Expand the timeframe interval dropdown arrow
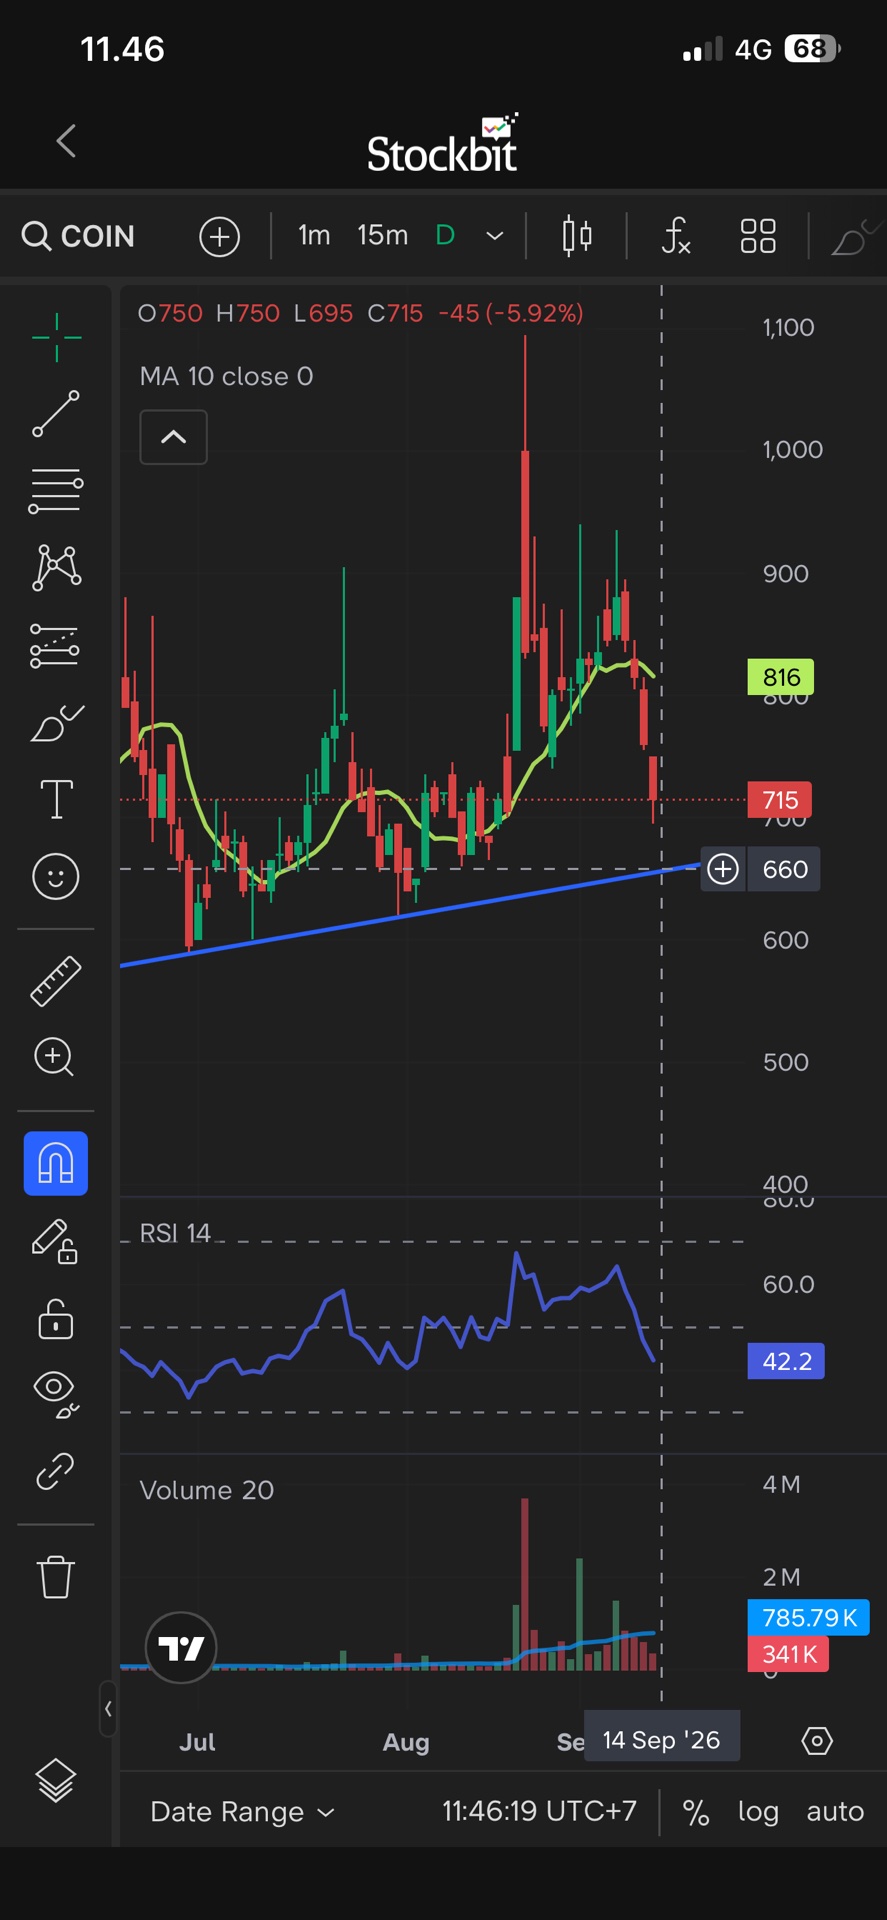 point(494,236)
